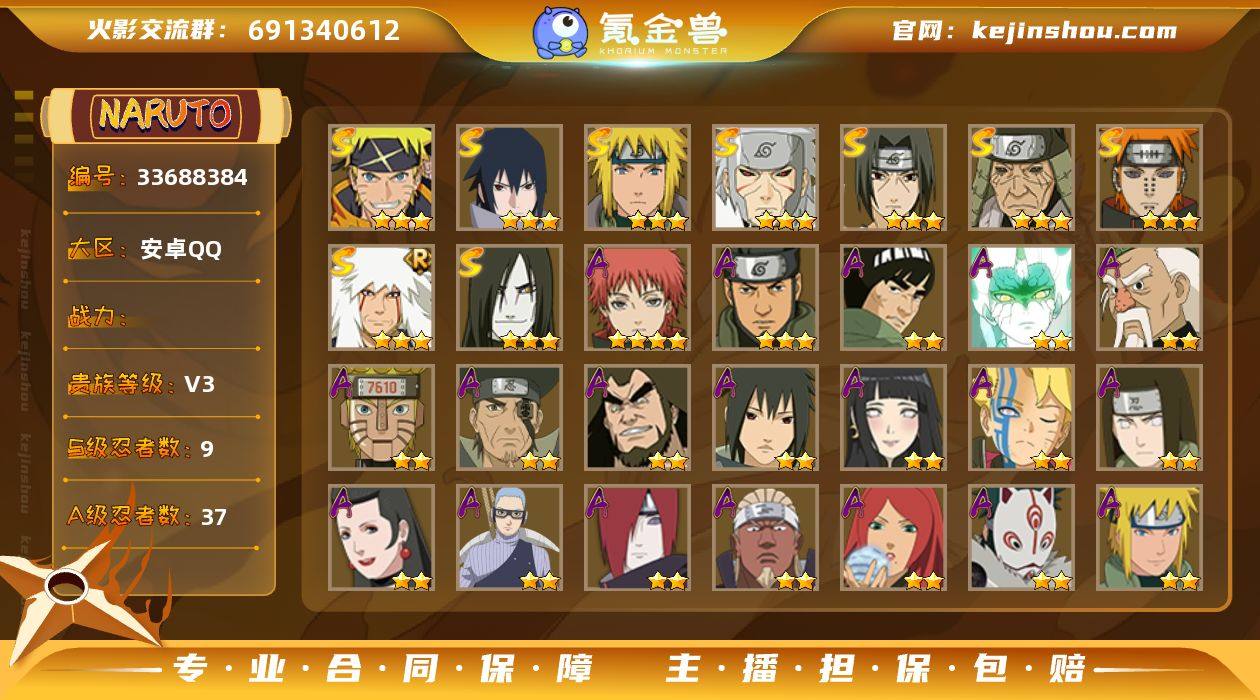Click the blue monster mascot logo
The width and height of the screenshot is (1260, 700).
pyautogui.click(x=559, y=31)
